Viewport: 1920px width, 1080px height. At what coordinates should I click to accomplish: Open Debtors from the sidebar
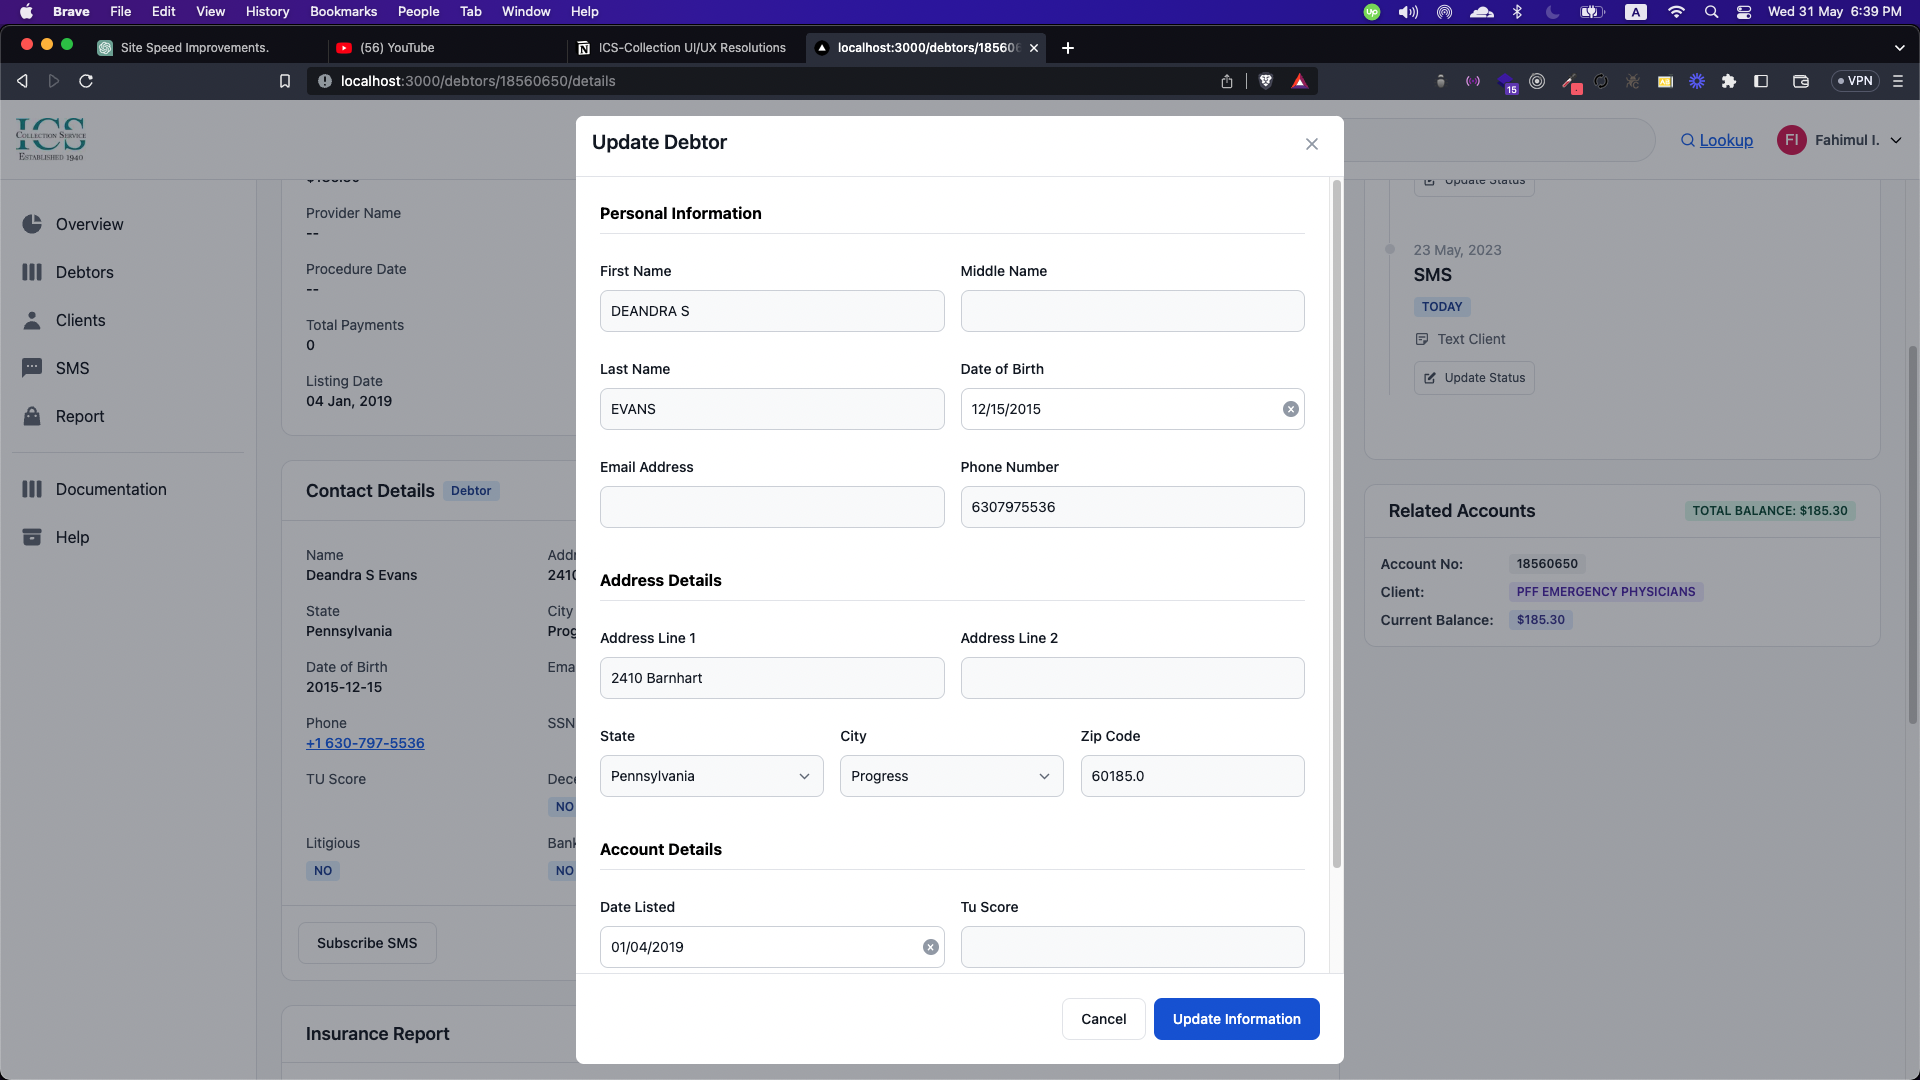pos(84,272)
